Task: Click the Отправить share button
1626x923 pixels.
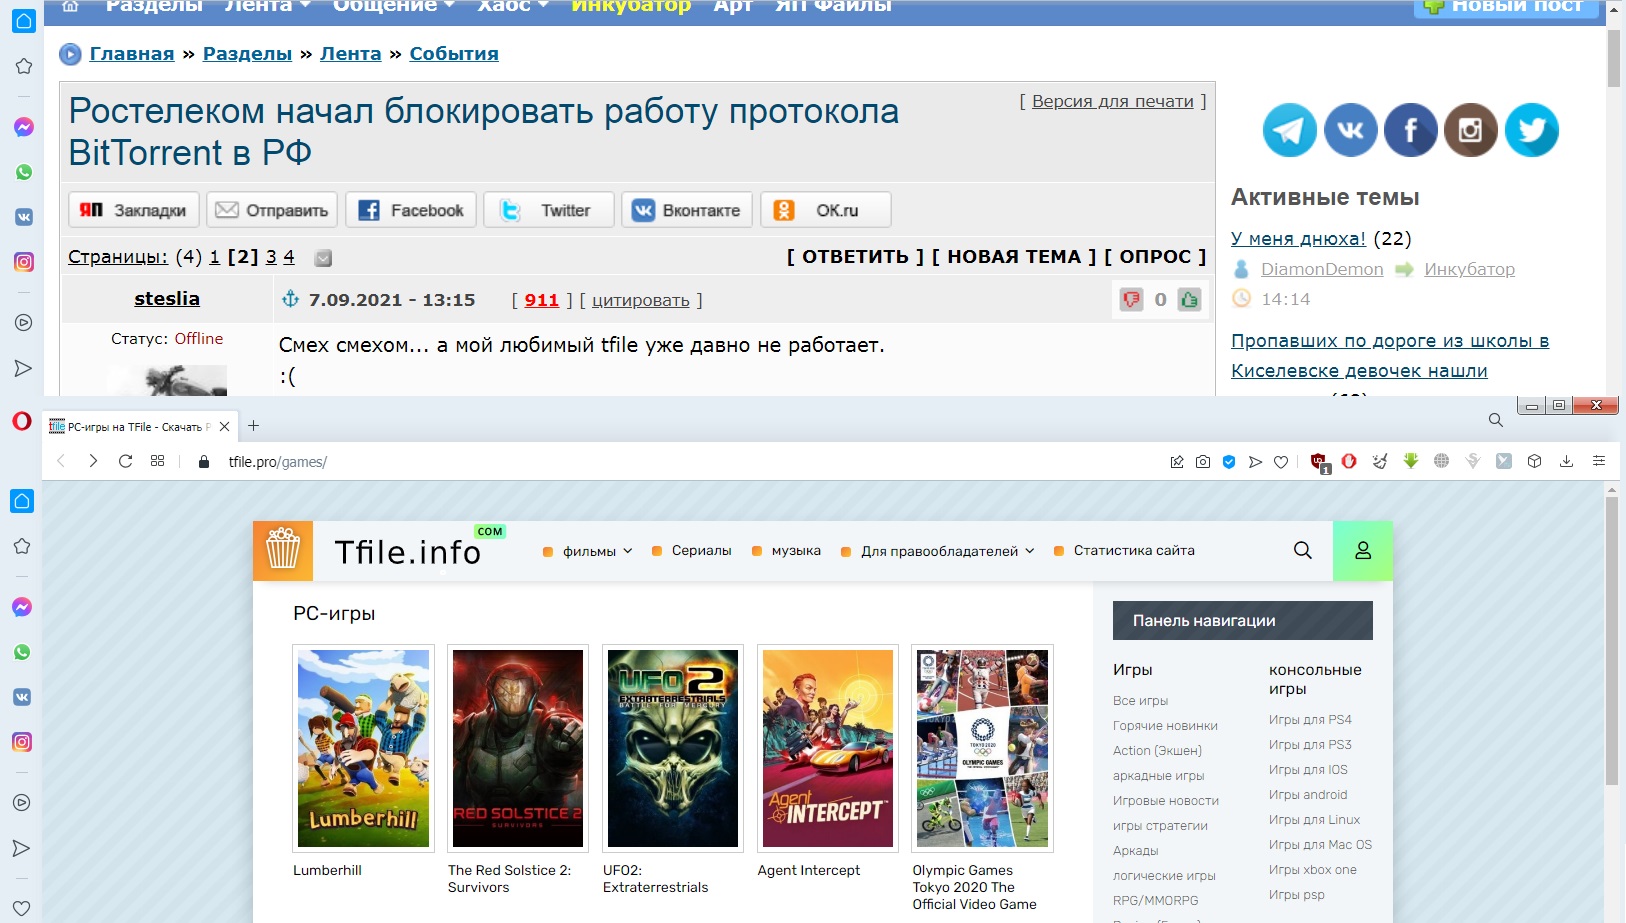Action: (272, 210)
